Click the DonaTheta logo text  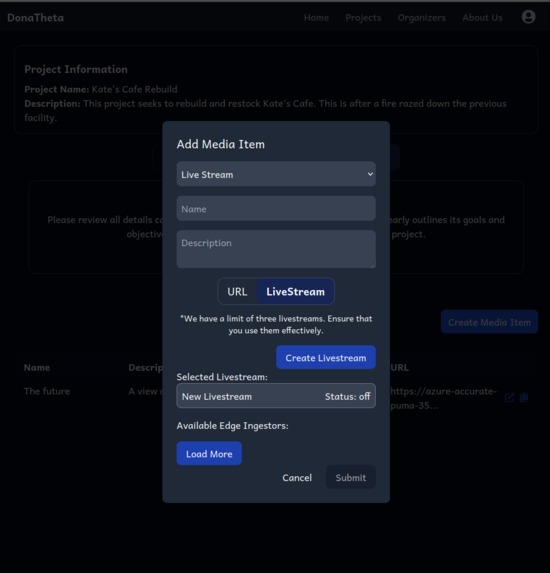(x=35, y=18)
